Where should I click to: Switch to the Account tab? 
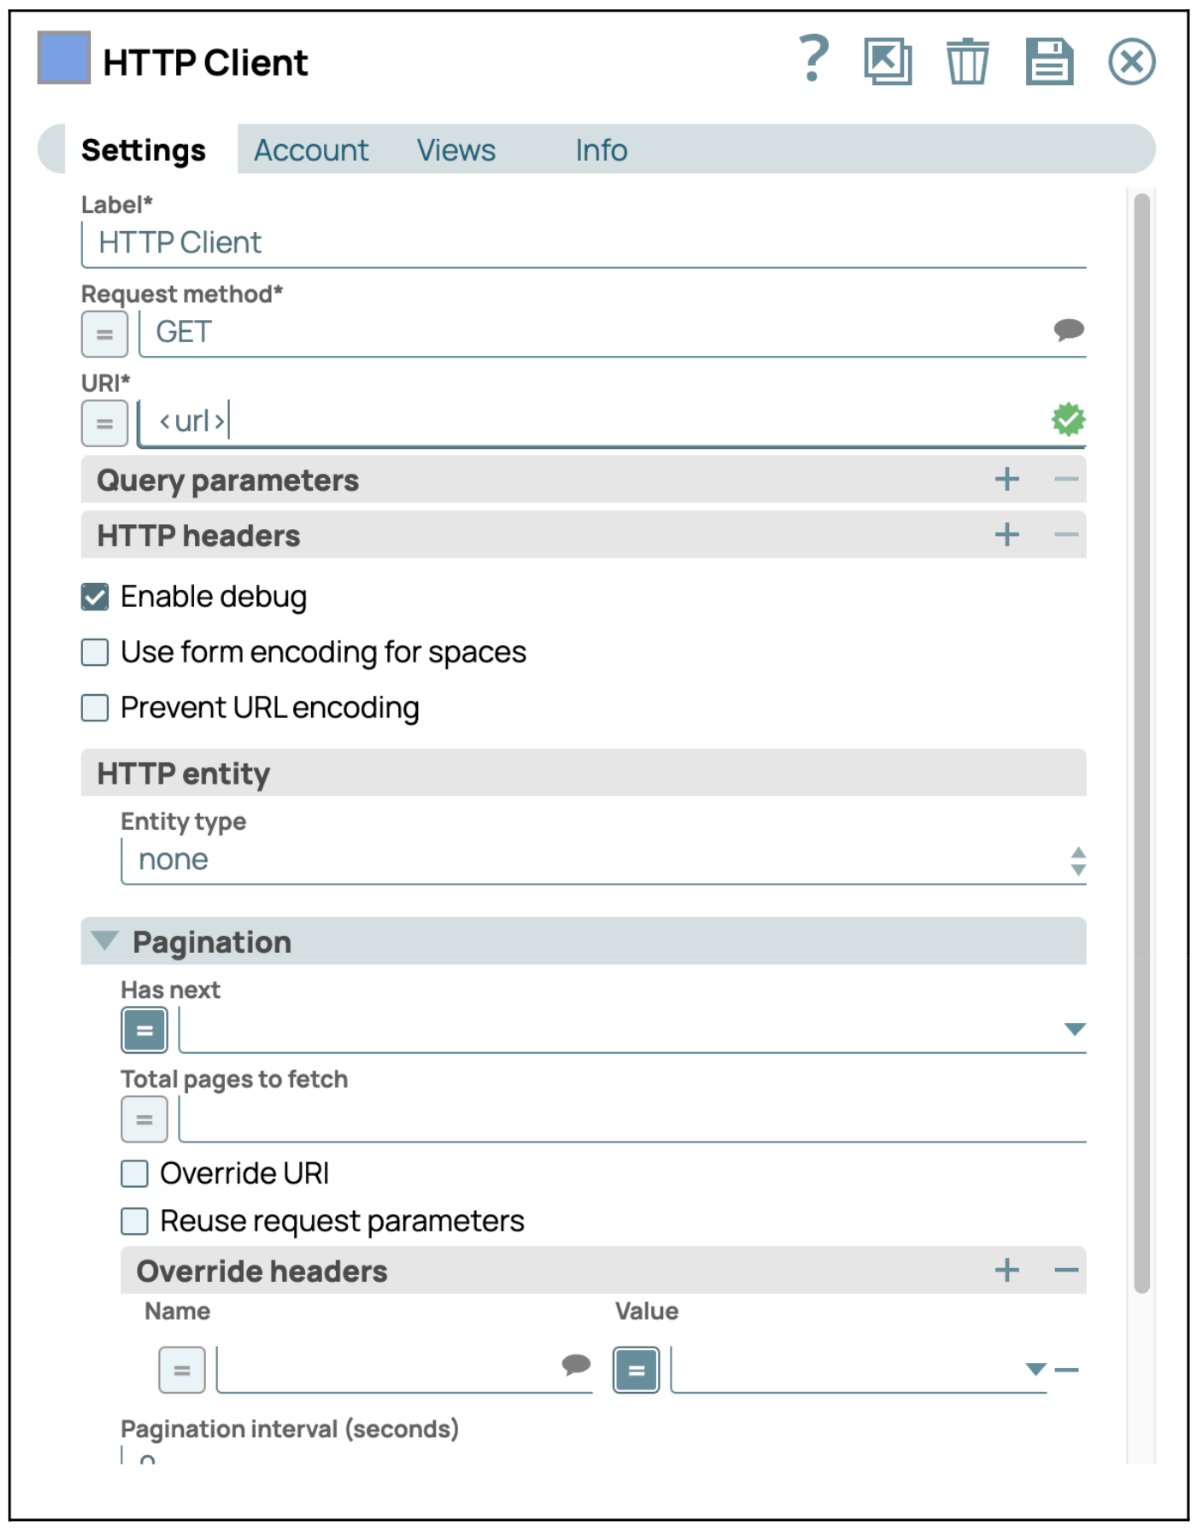311,150
